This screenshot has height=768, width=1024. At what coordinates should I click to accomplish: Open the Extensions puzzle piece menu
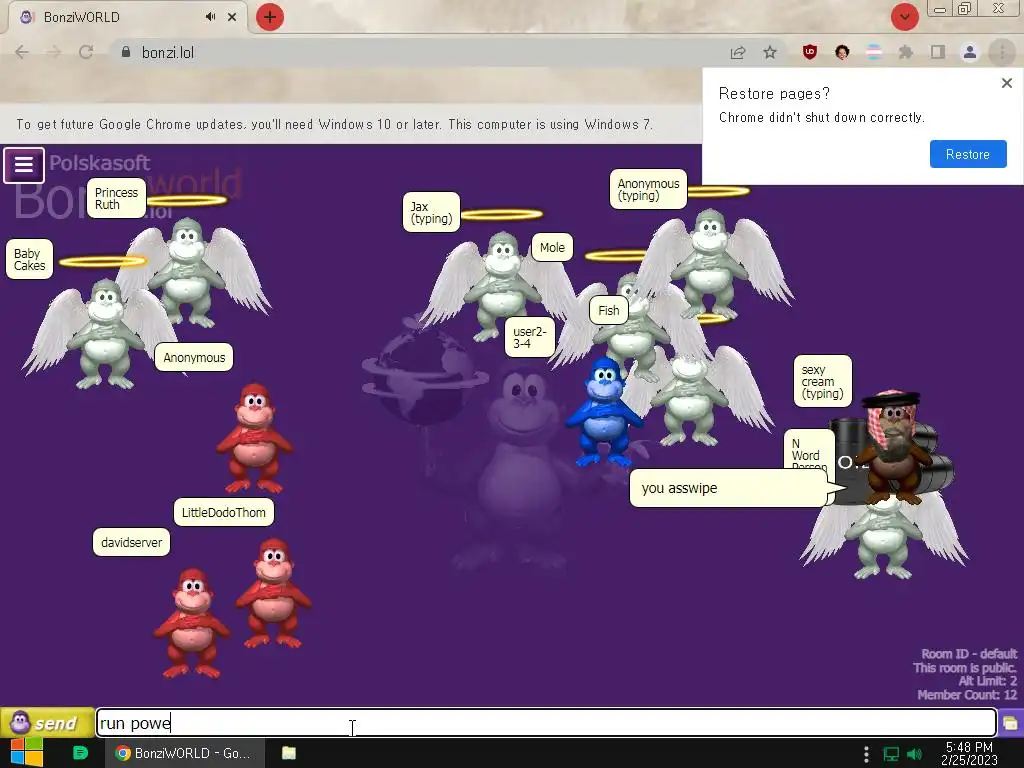906,52
